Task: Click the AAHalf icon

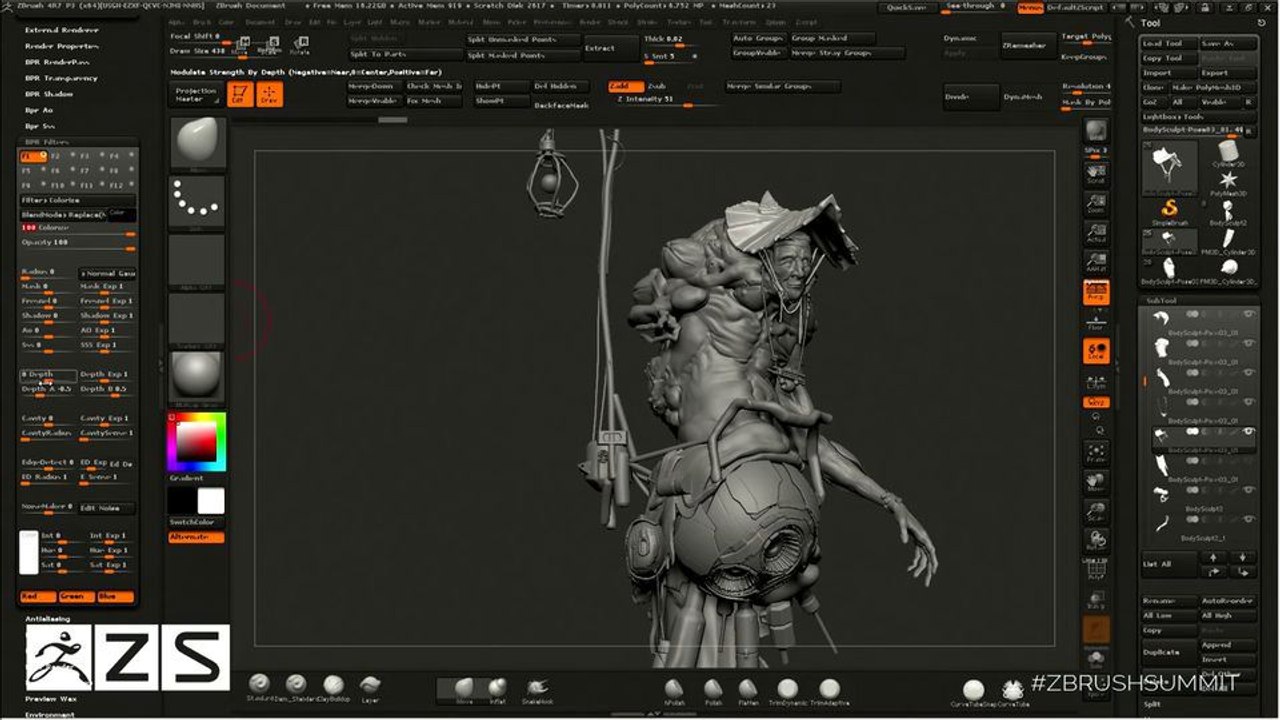Action: tap(1097, 263)
